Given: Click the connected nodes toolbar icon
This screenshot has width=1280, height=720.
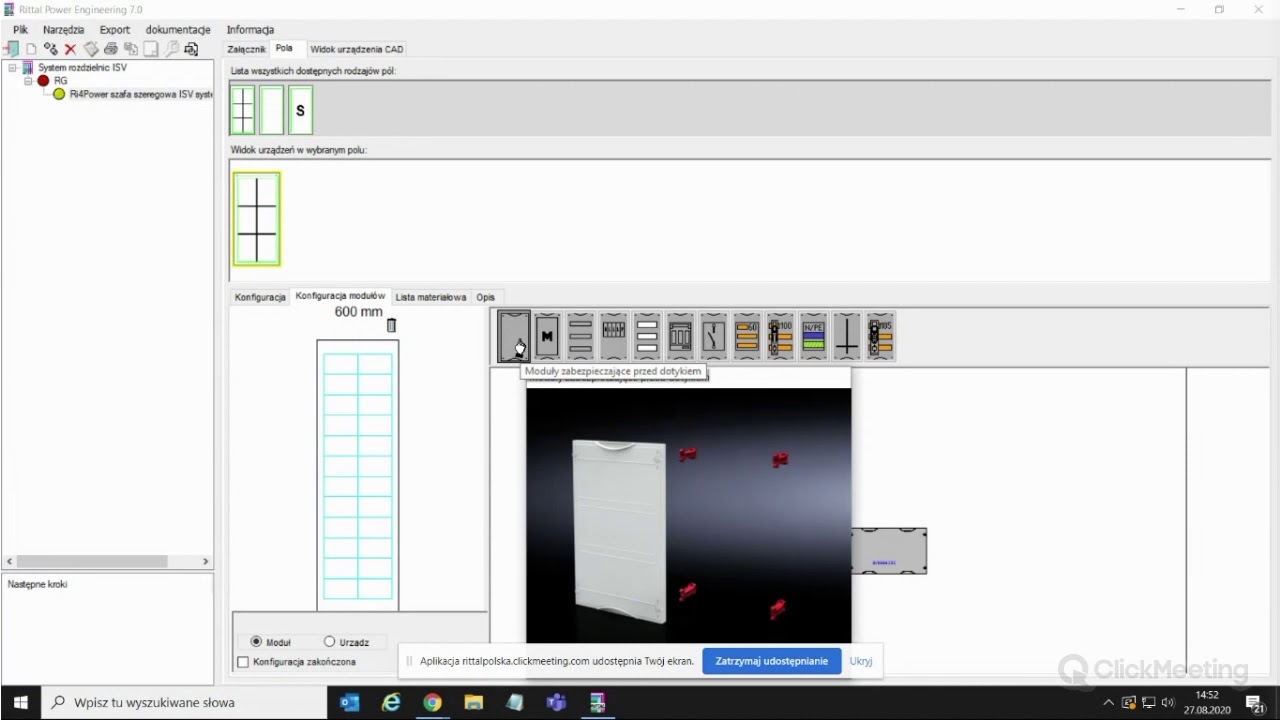Looking at the screenshot, I should point(51,48).
